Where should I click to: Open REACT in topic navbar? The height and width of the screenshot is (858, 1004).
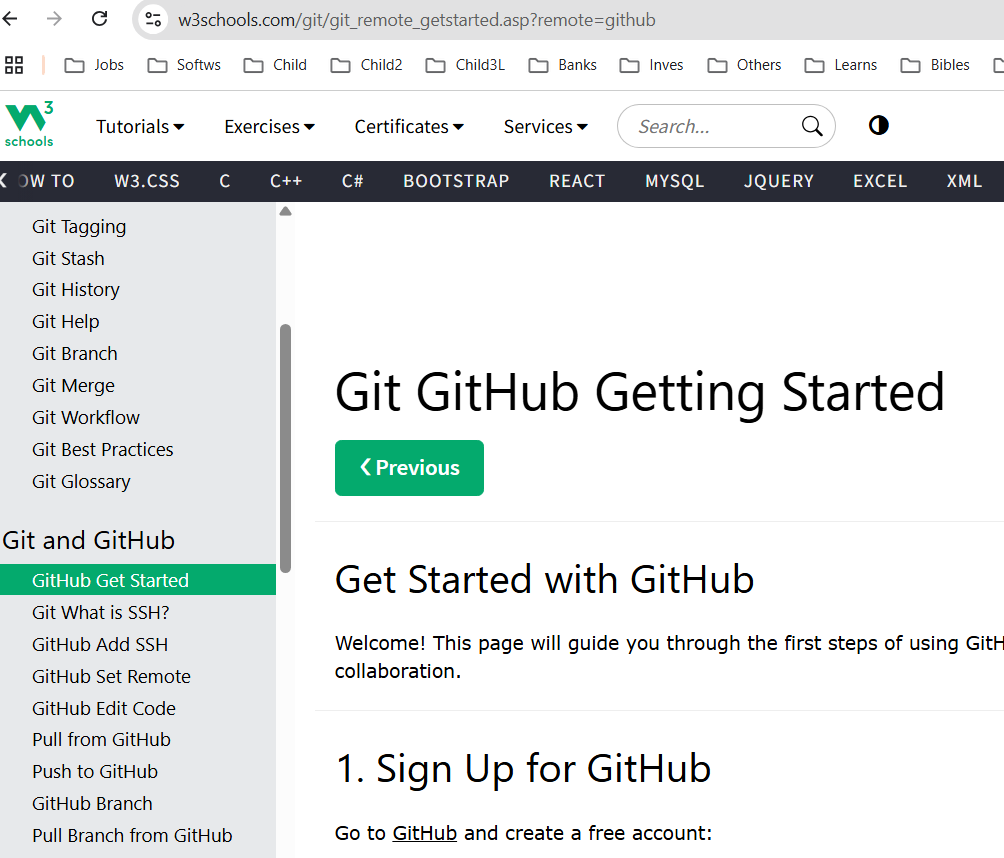[577, 181]
